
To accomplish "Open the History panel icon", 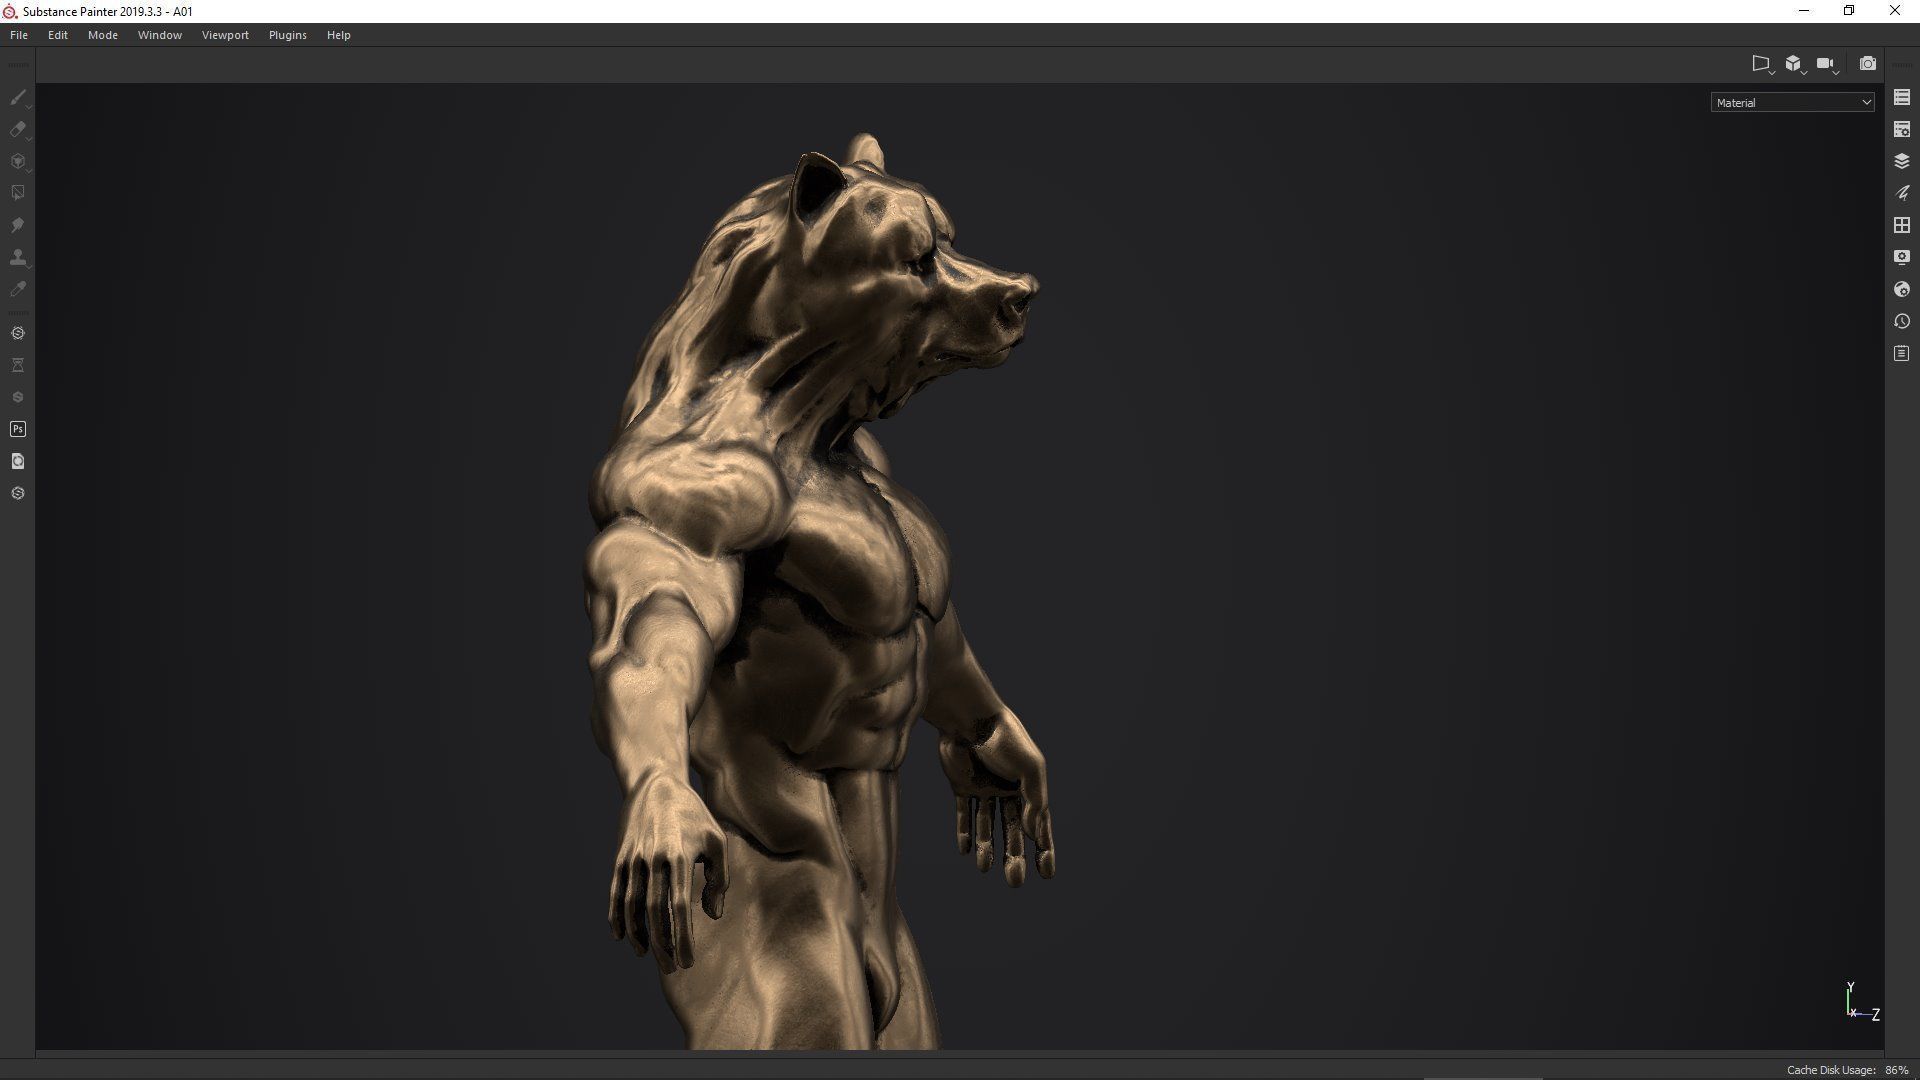I will tap(1902, 321).
